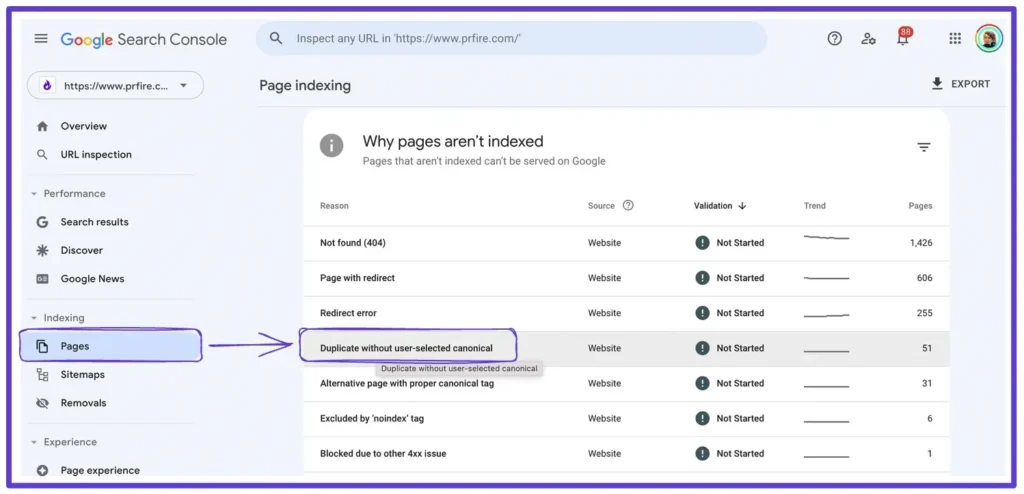Click Not Started status icon for Not found (404)
This screenshot has height=494, width=1024.
[702, 242]
